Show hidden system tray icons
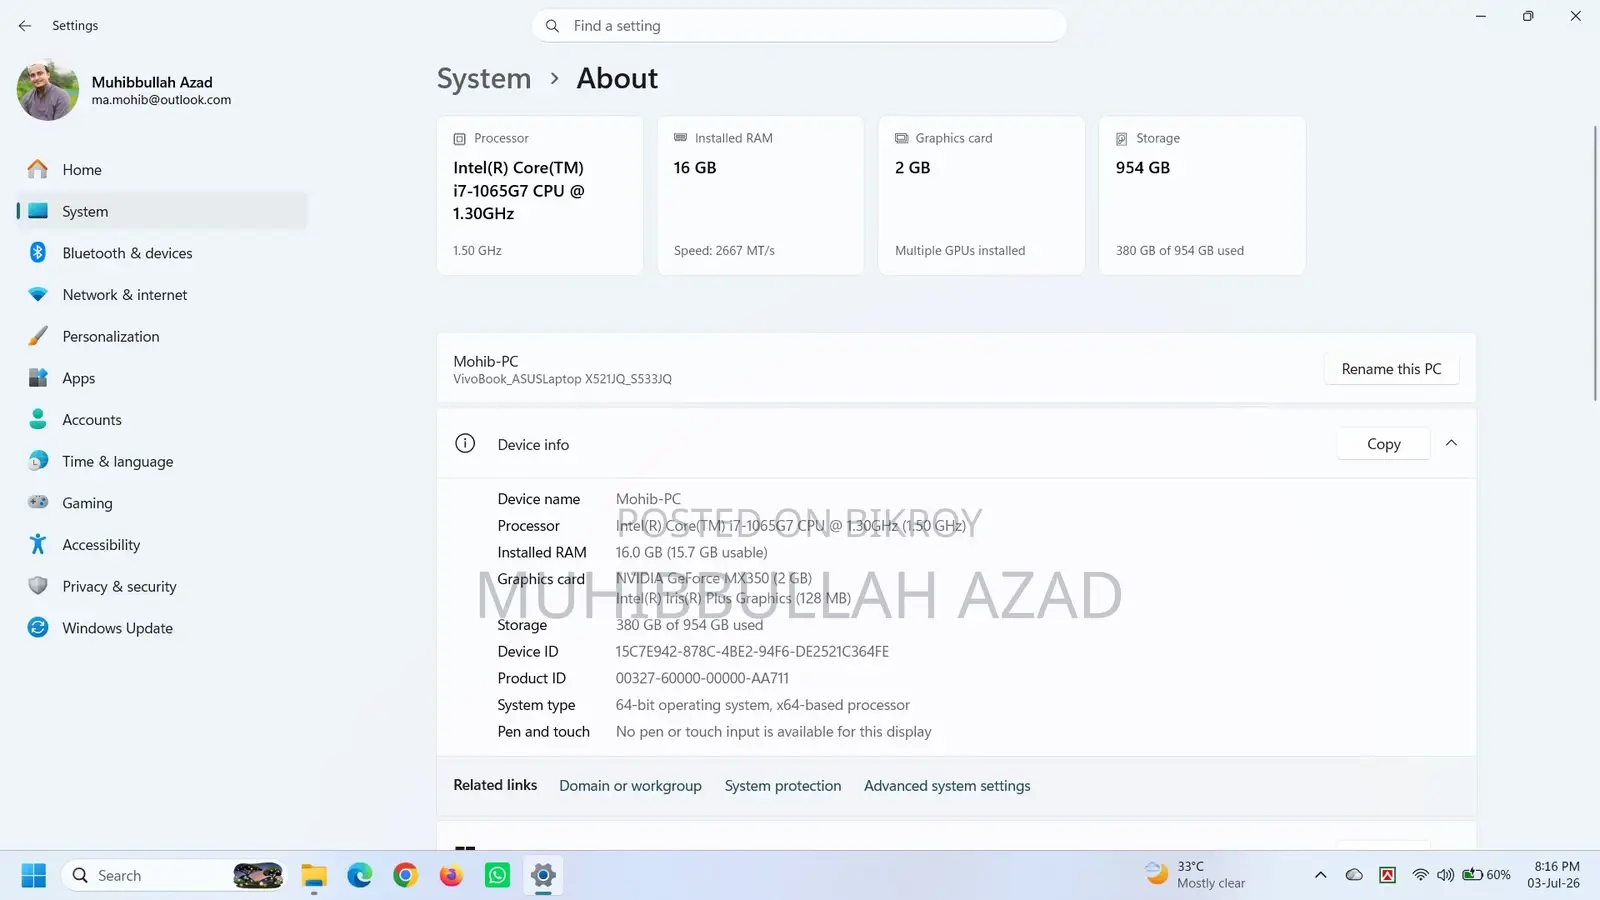This screenshot has width=1600, height=900. pos(1320,875)
